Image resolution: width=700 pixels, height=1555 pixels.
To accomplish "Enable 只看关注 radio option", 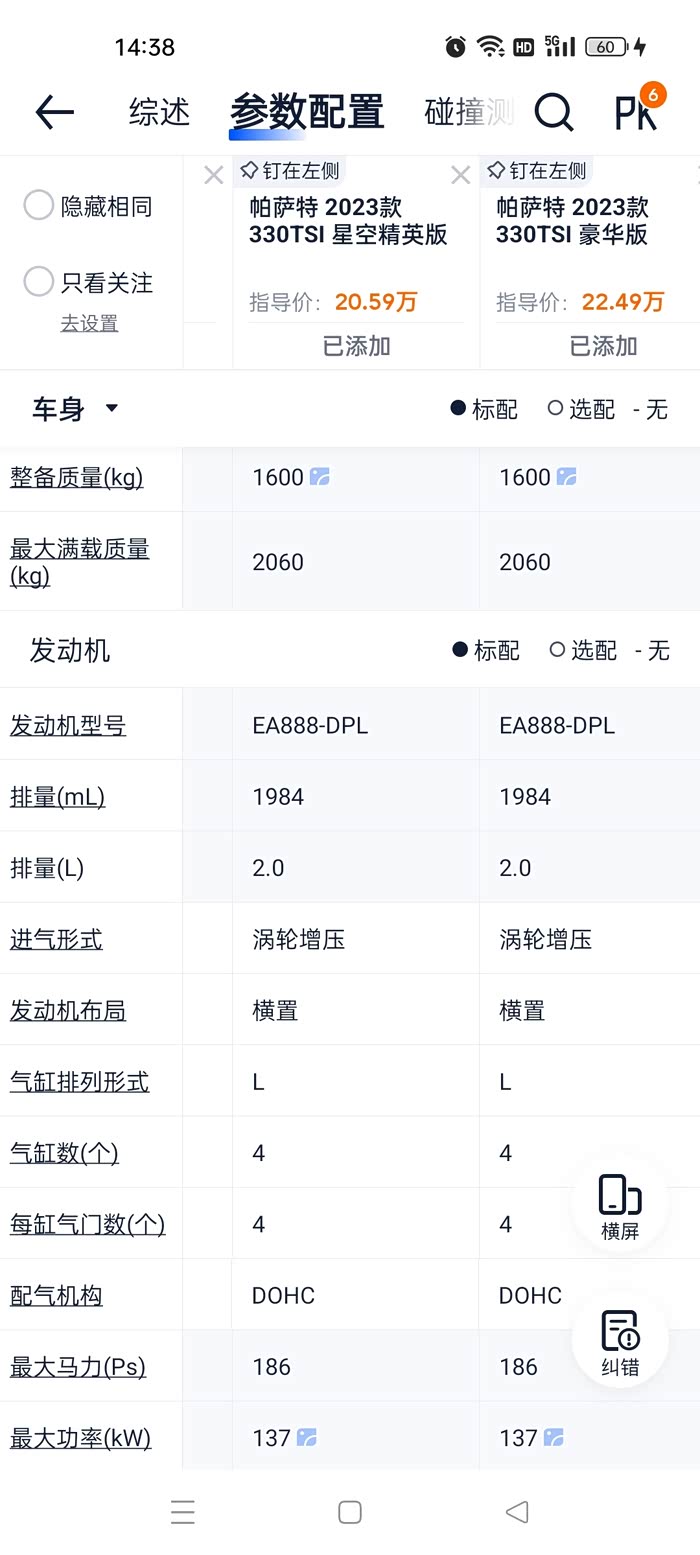I will [39, 282].
